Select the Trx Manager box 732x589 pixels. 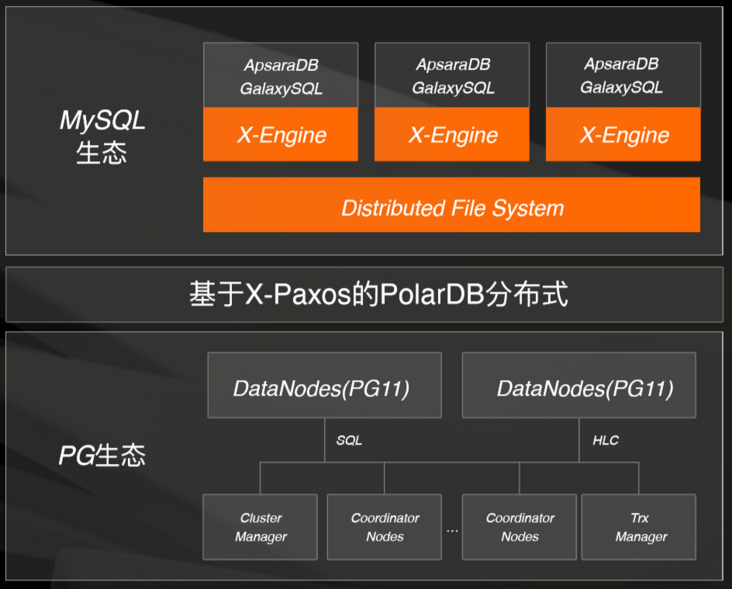point(639,527)
